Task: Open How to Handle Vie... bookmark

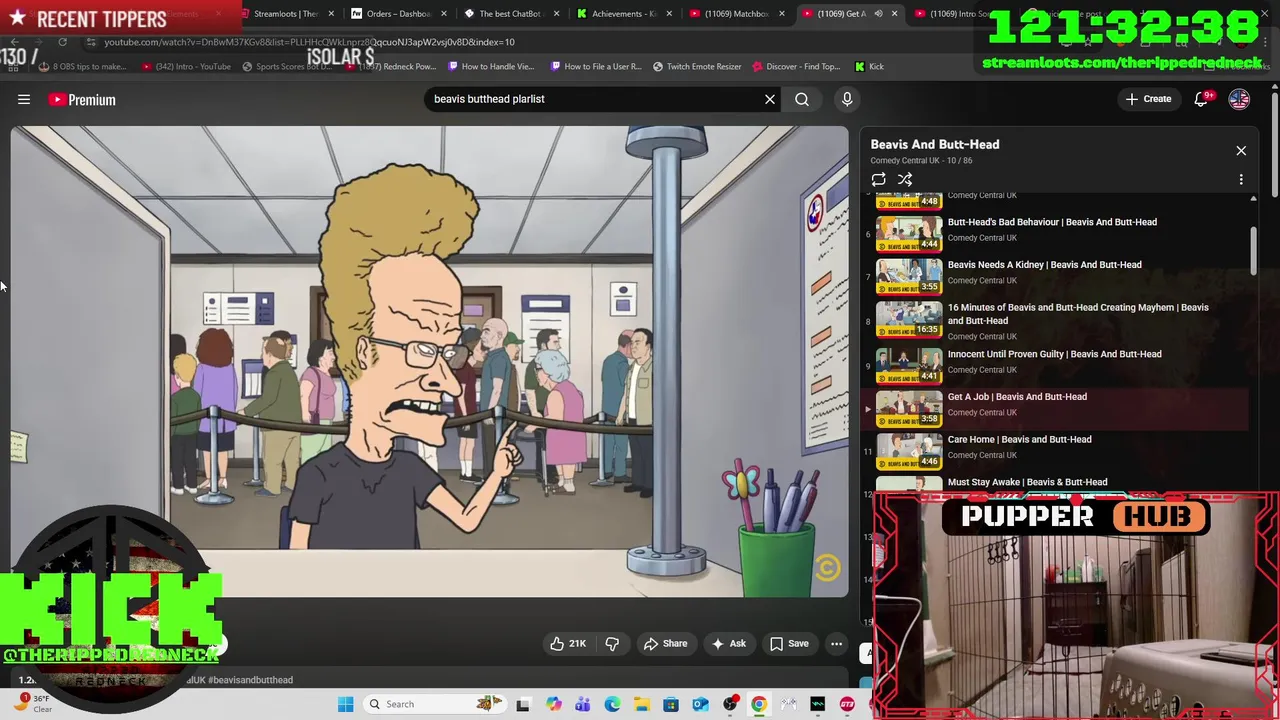Action: click(491, 67)
